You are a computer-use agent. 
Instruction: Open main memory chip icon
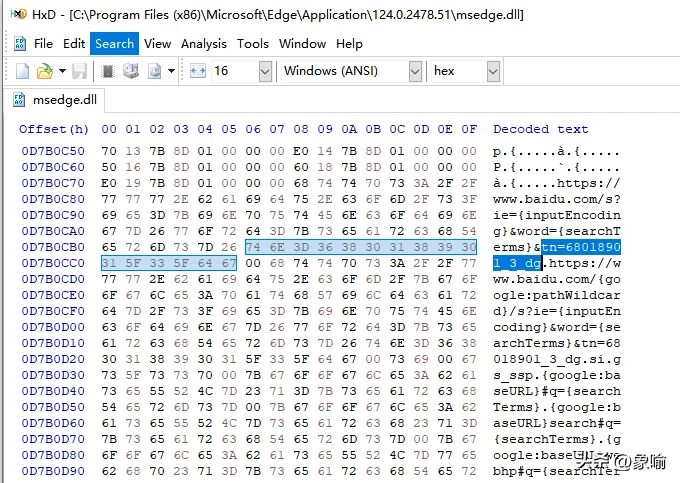(108, 71)
